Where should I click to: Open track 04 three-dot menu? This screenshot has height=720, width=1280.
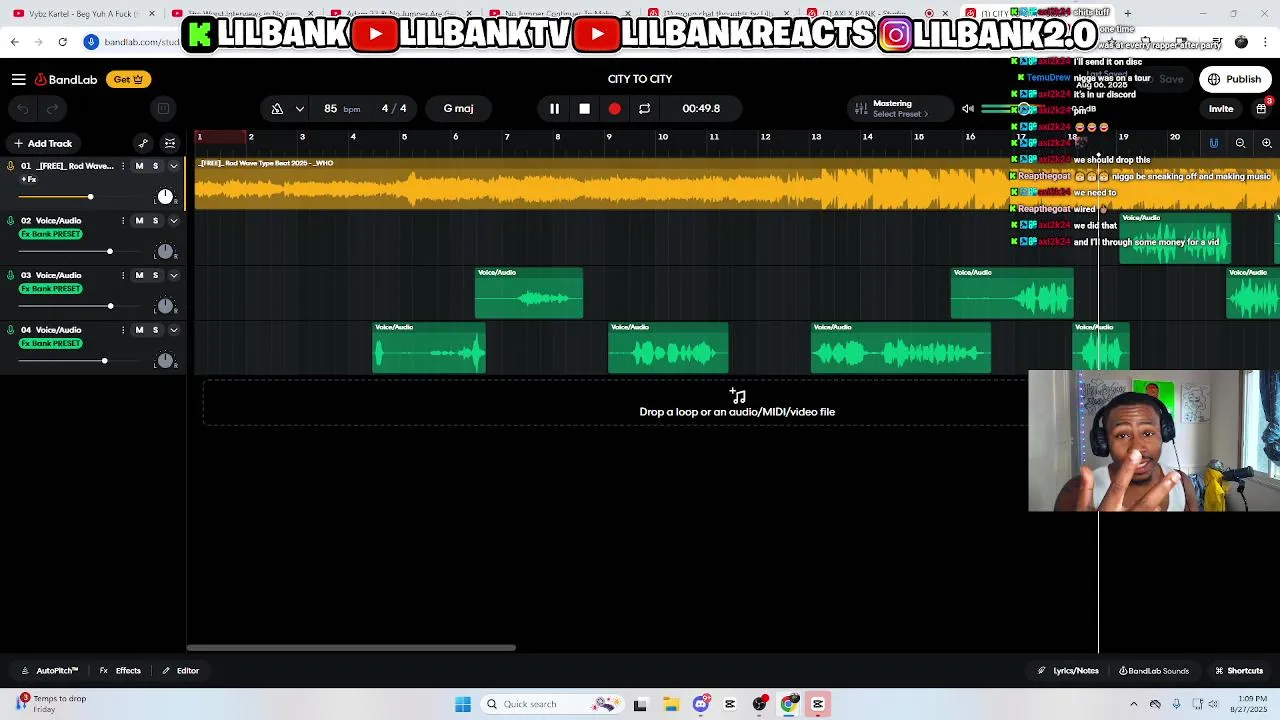pyautogui.click(x=123, y=330)
